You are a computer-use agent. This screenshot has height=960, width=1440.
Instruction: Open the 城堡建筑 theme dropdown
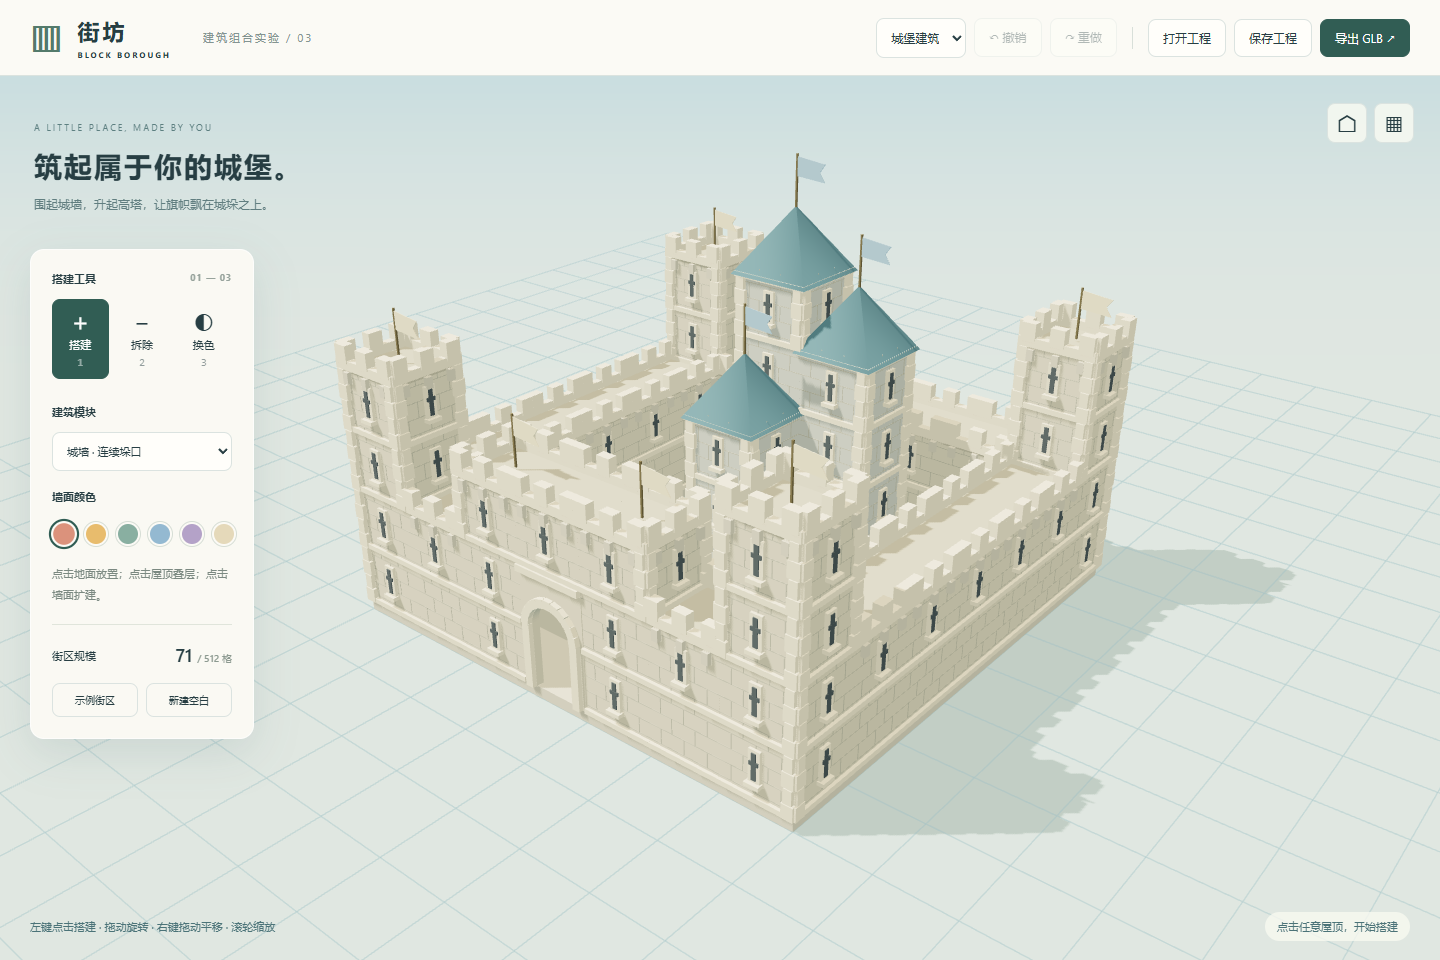[x=921, y=38]
